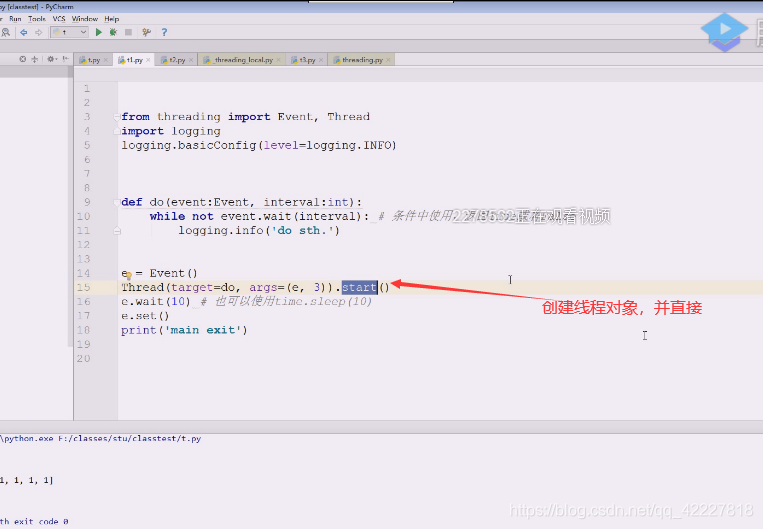Viewport: 763px width, 529px height.
Task: Click line number 20 in gutter
Action: [x=84, y=359]
